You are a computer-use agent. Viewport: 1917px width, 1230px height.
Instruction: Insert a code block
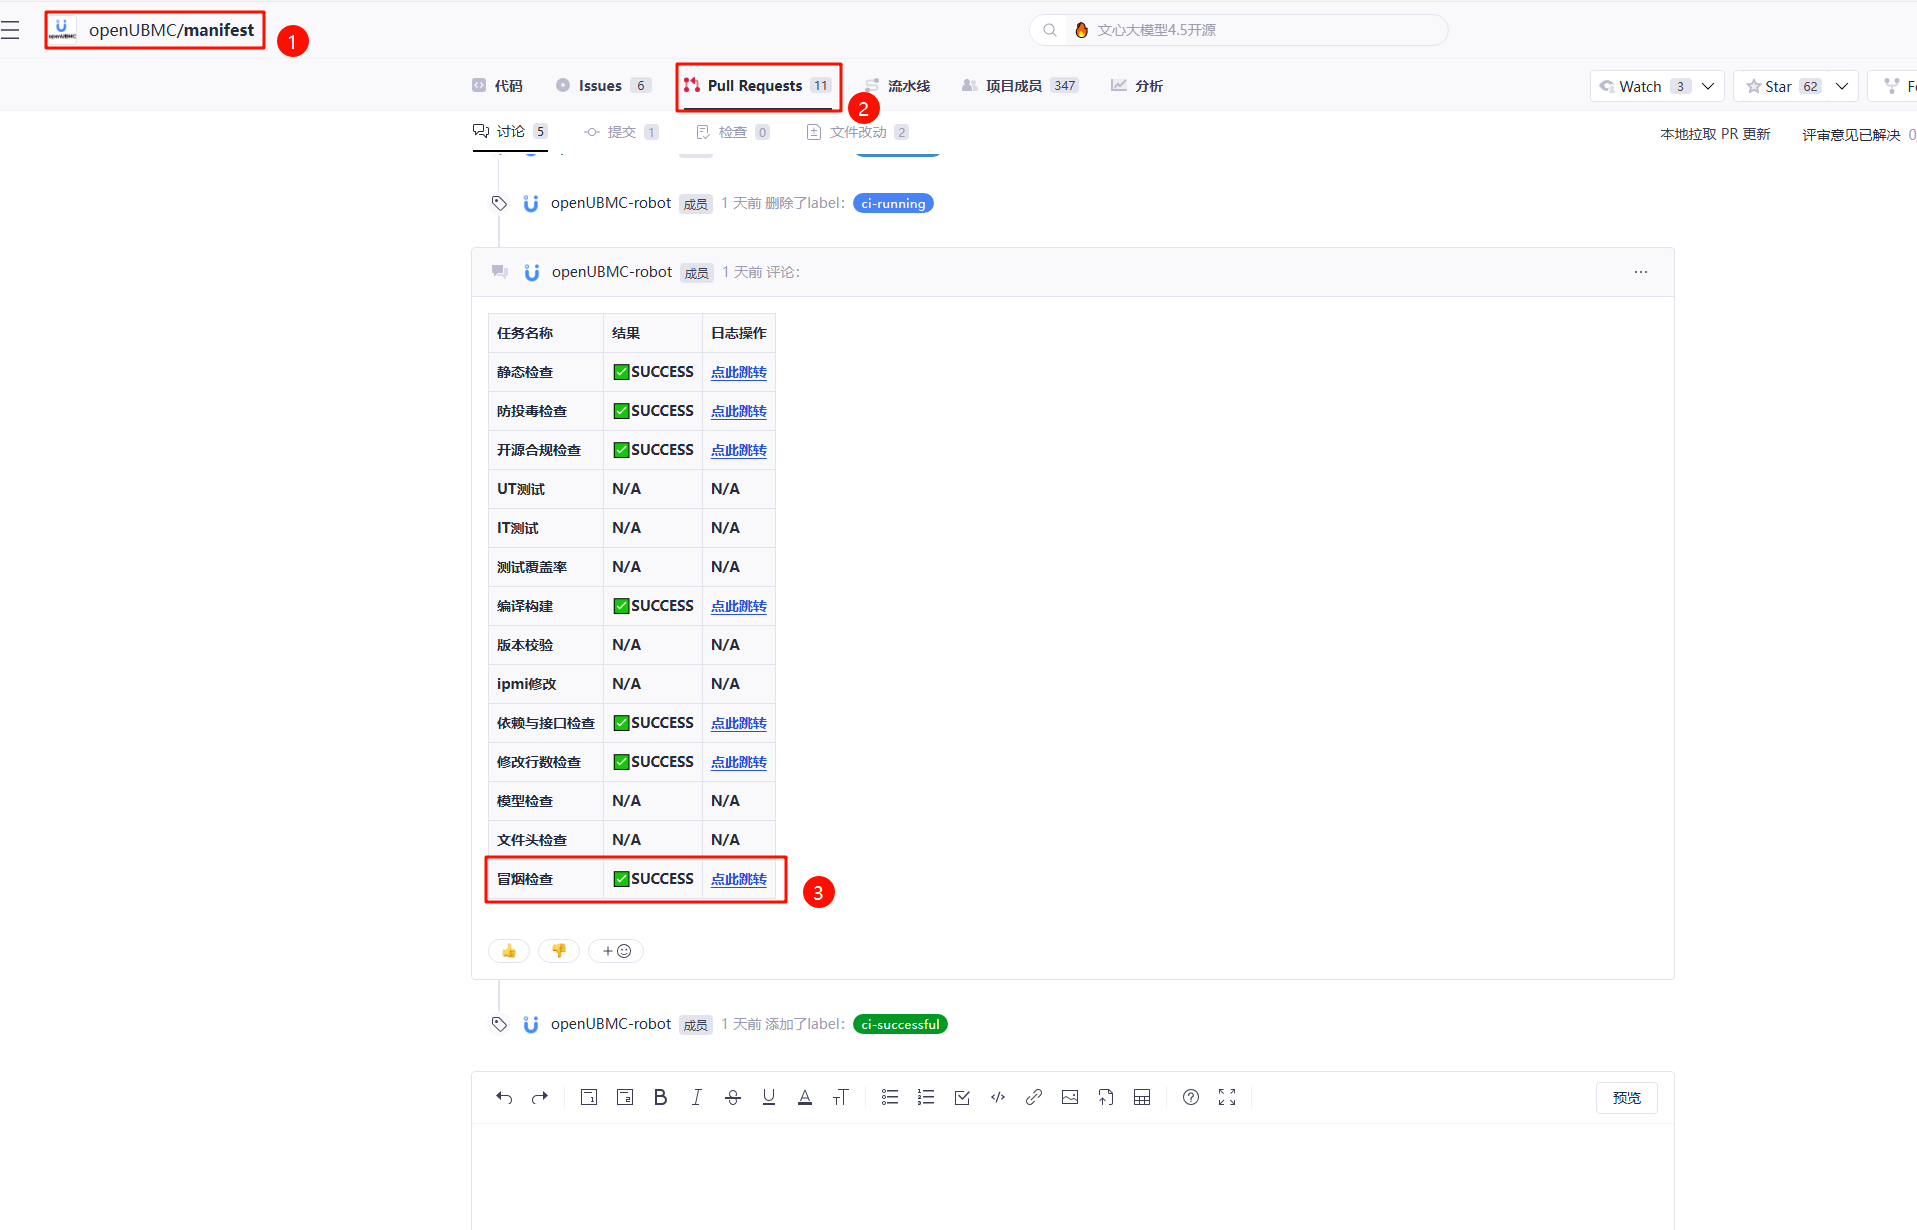click(998, 1098)
